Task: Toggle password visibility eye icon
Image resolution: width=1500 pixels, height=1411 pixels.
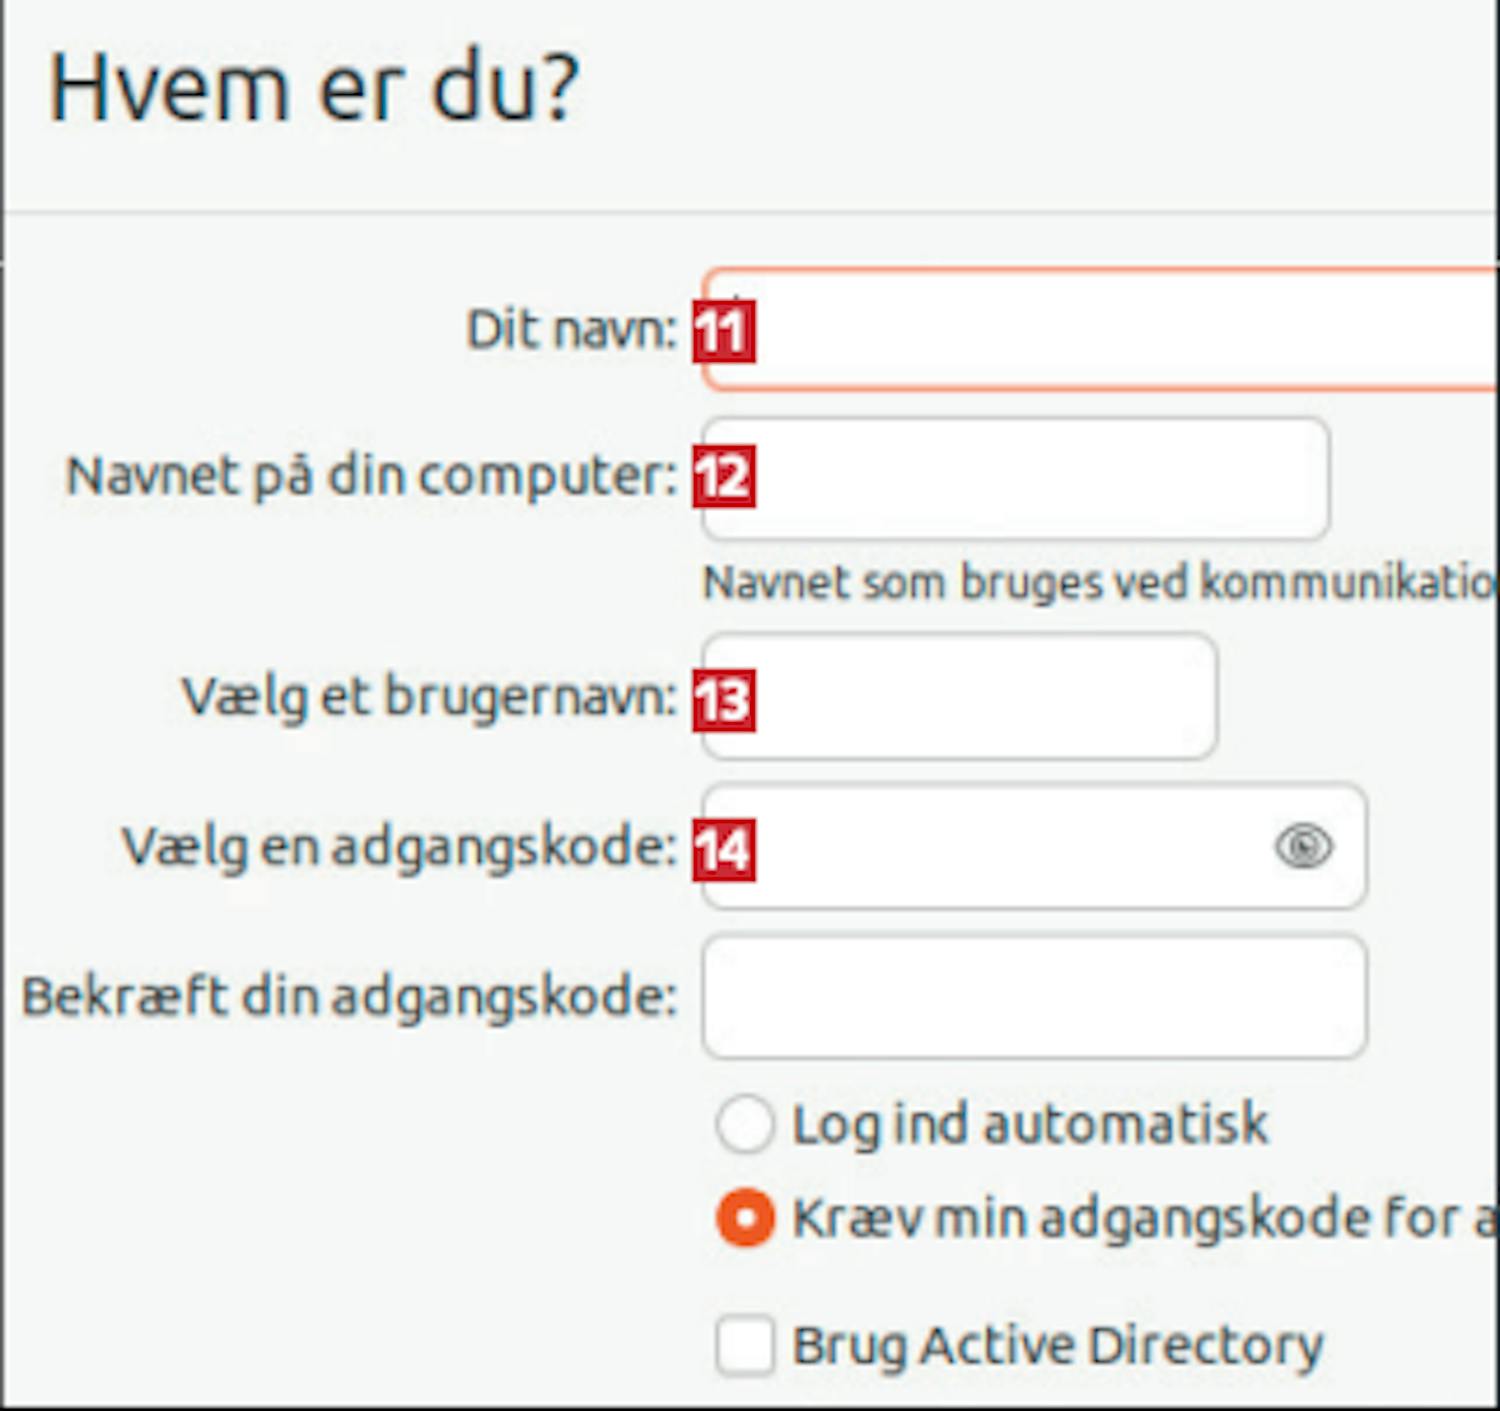Action: (x=1303, y=847)
